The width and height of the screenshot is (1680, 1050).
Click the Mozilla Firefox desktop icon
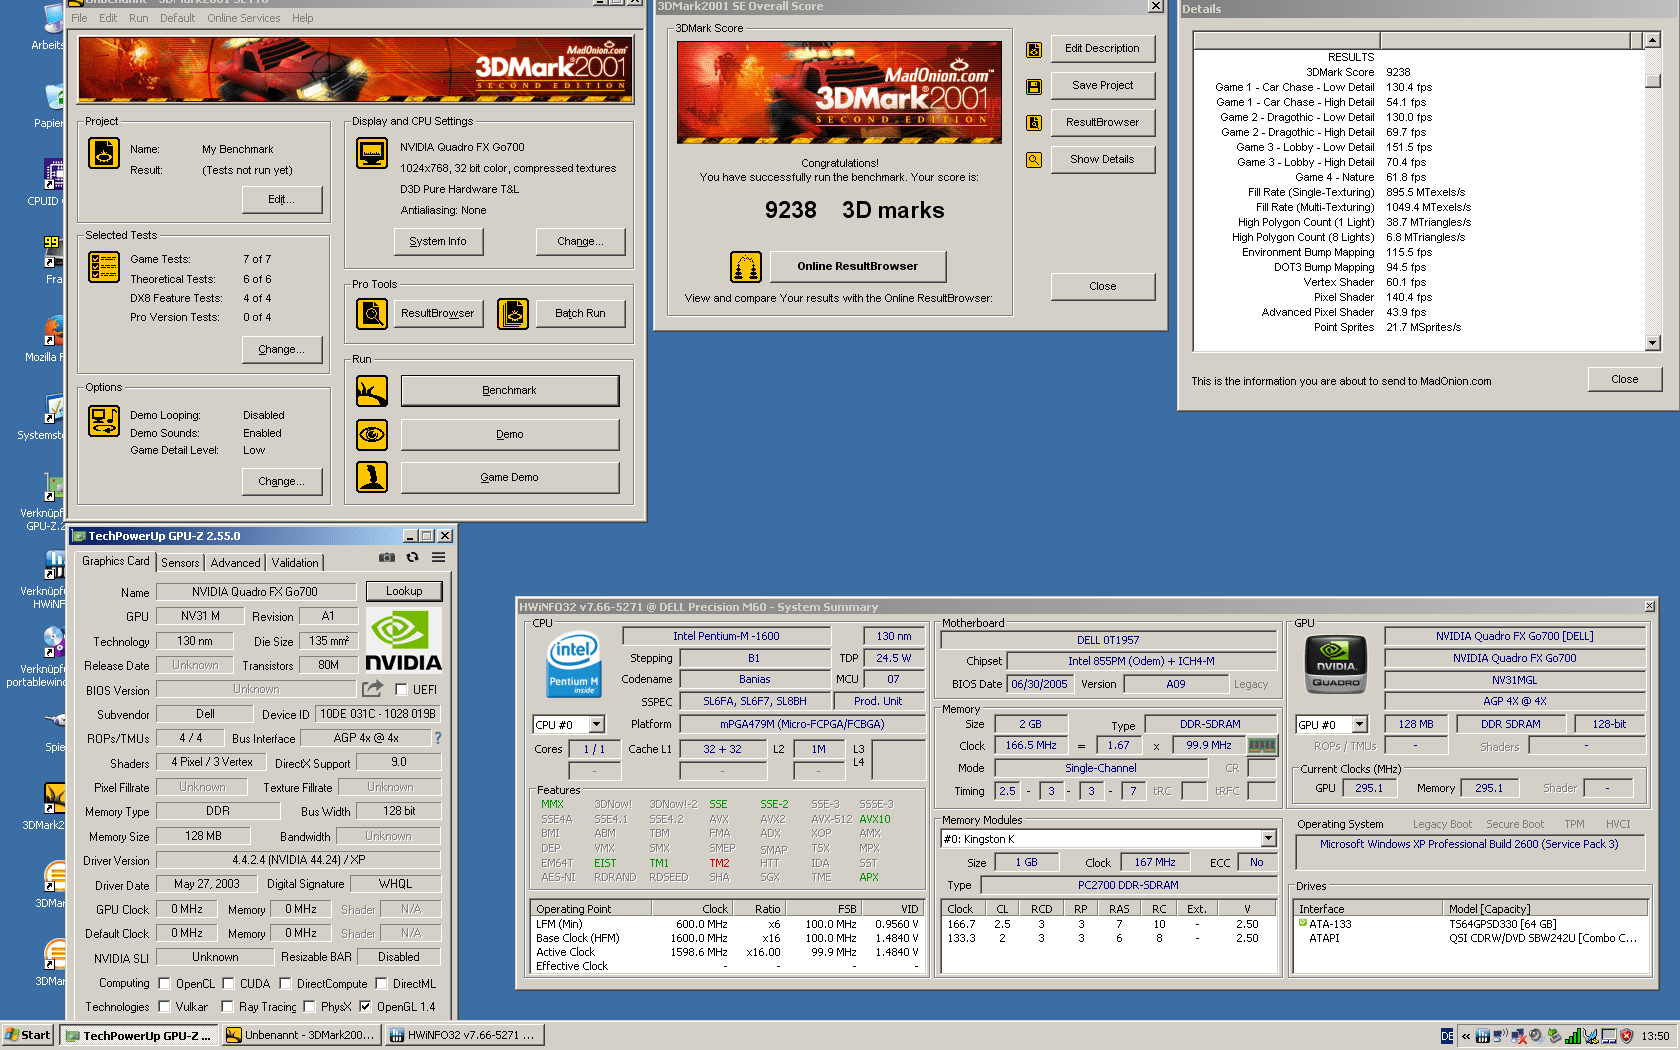coord(52,330)
